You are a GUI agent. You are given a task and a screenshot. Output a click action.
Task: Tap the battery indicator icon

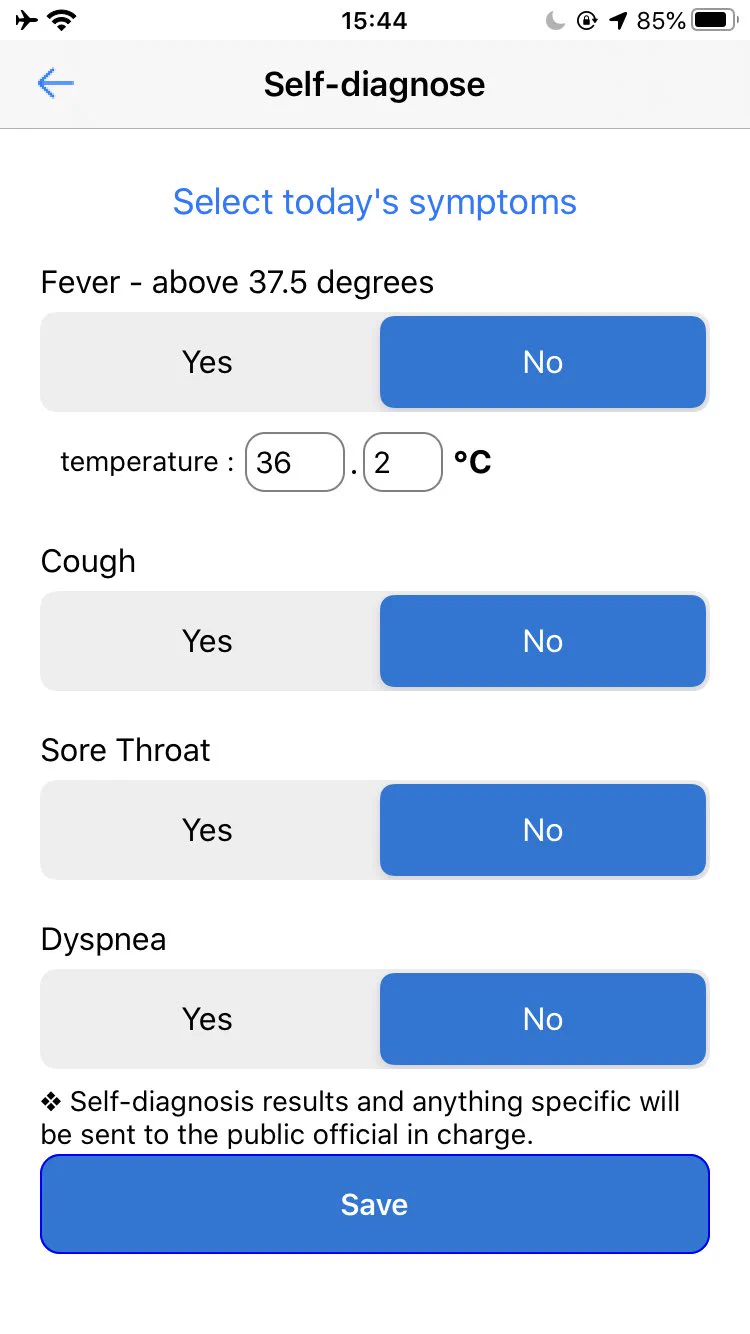(714, 20)
